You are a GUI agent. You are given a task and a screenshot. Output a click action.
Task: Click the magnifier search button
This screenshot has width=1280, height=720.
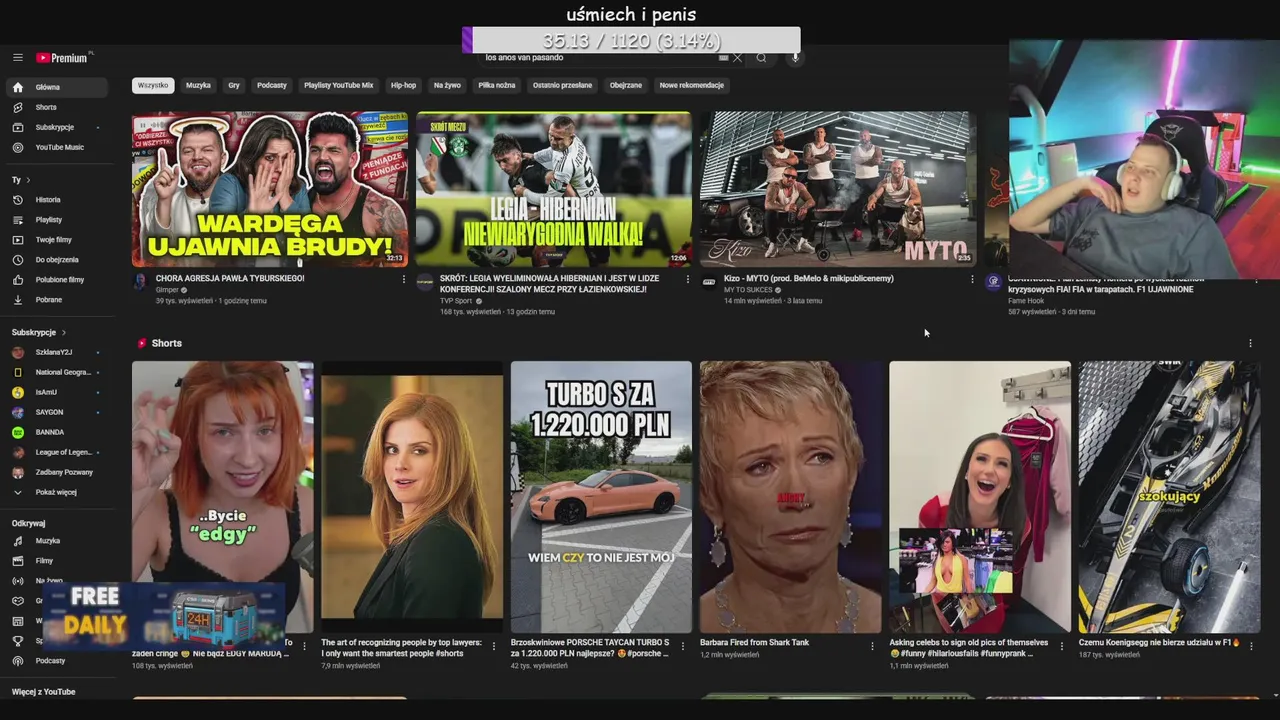click(761, 58)
